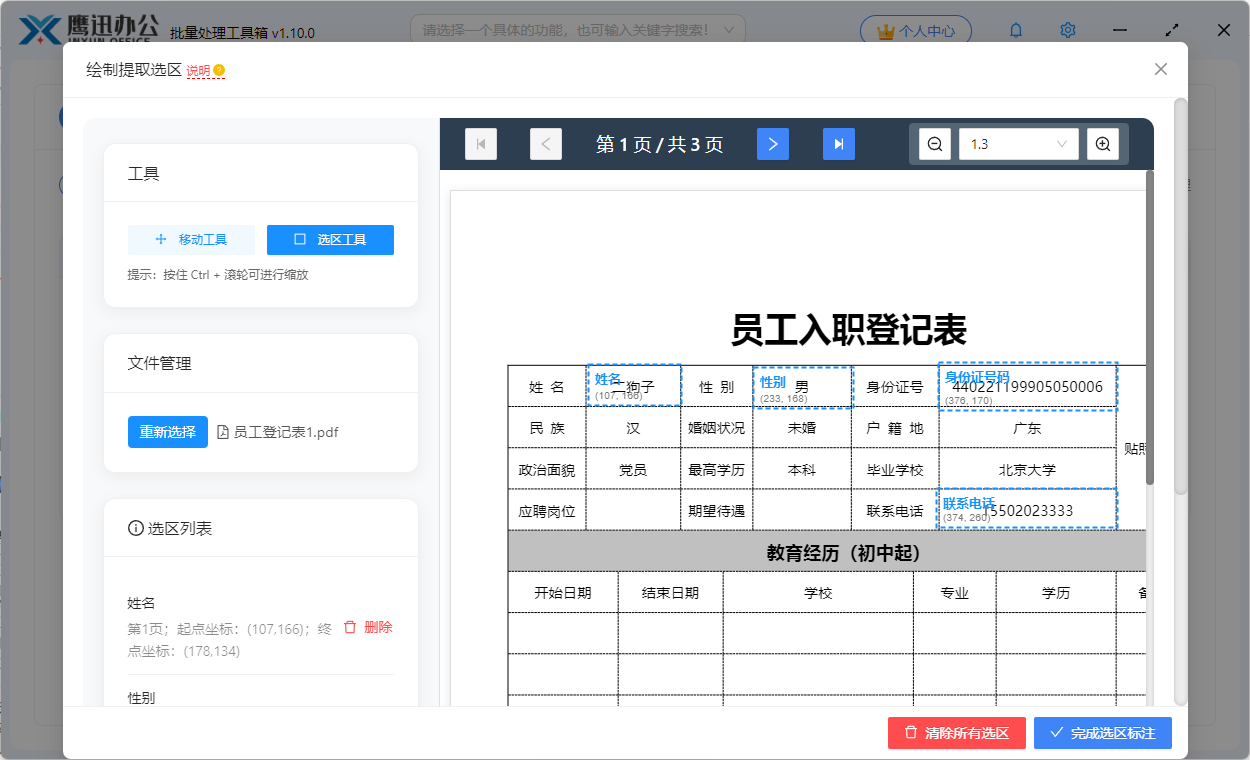Click the PDF file icon beside 员工登记表1.pdf
The image size is (1250, 760).
click(224, 432)
